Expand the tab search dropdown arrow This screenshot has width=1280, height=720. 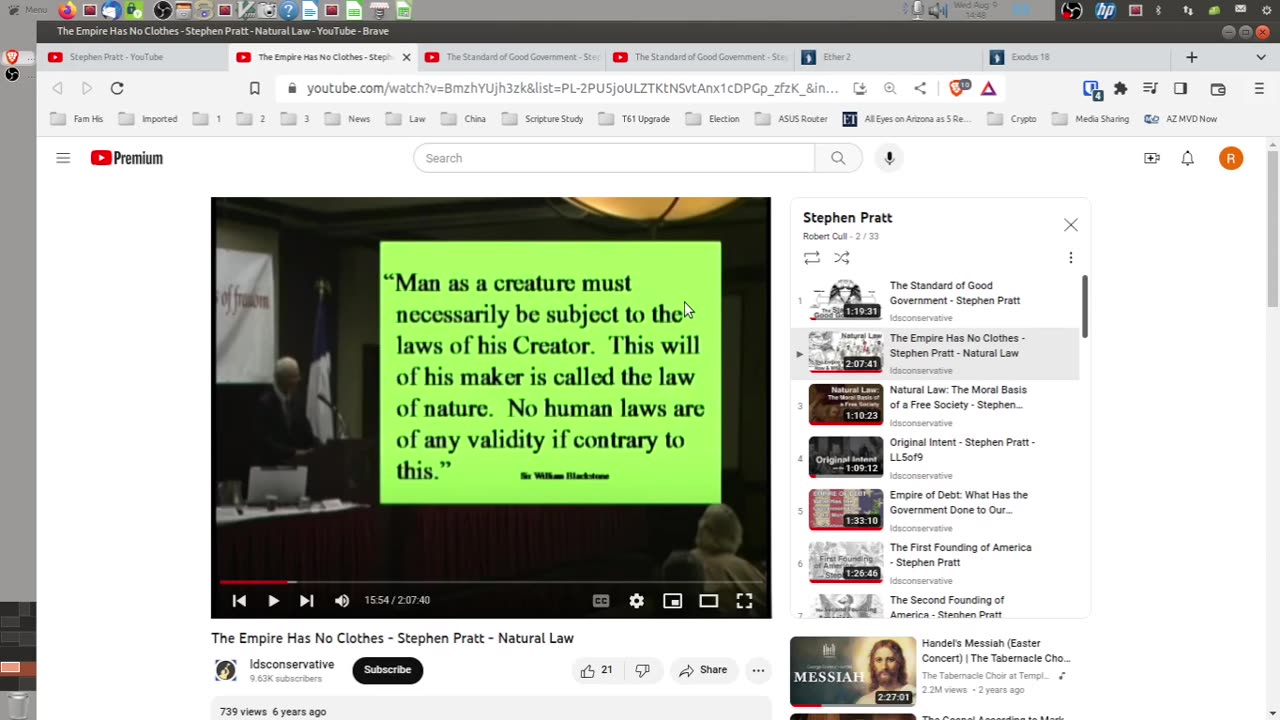(x=1260, y=57)
